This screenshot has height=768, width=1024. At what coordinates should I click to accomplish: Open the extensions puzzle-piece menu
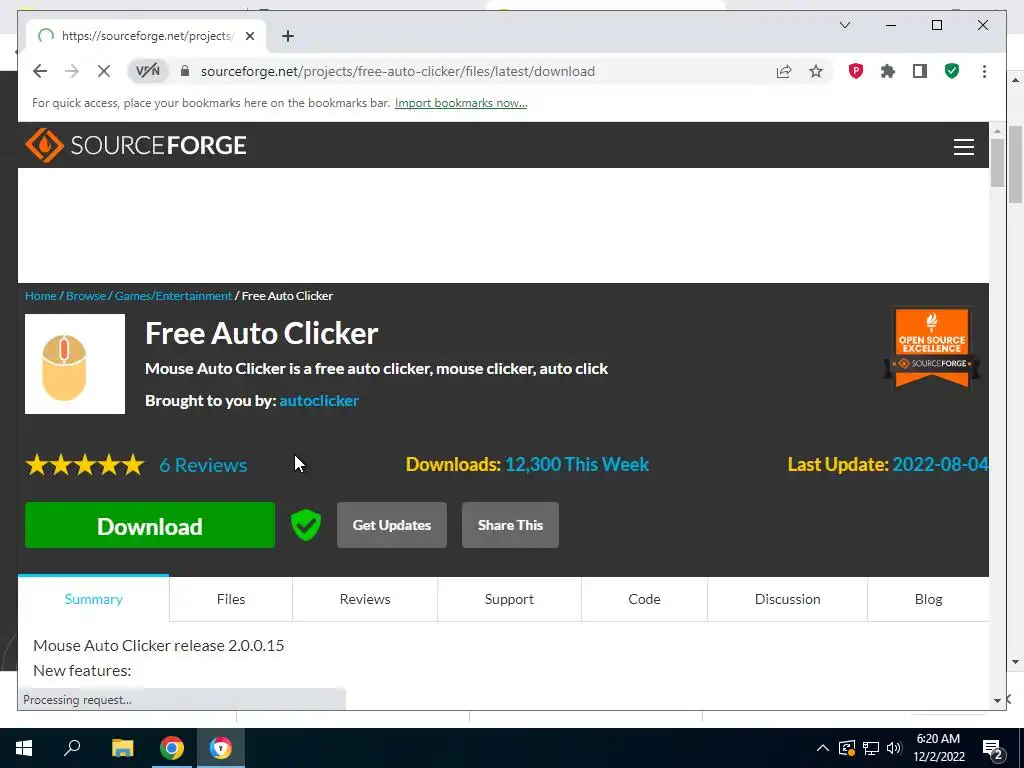[888, 71]
